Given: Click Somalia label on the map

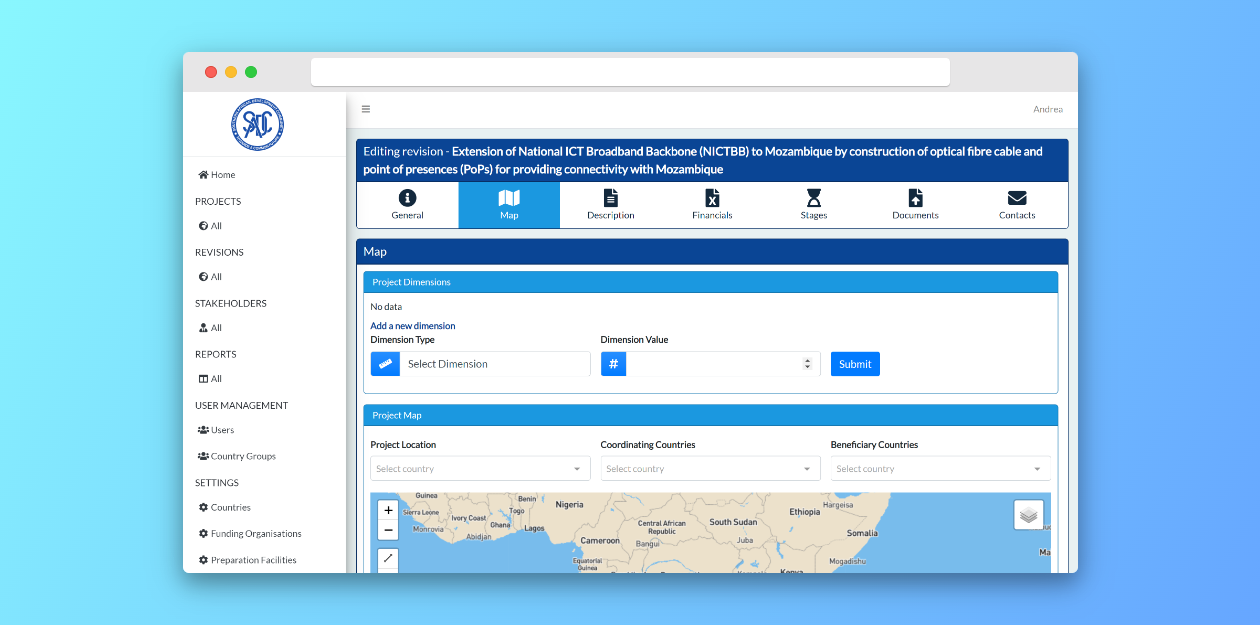Looking at the screenshot, I should point(862,533).
